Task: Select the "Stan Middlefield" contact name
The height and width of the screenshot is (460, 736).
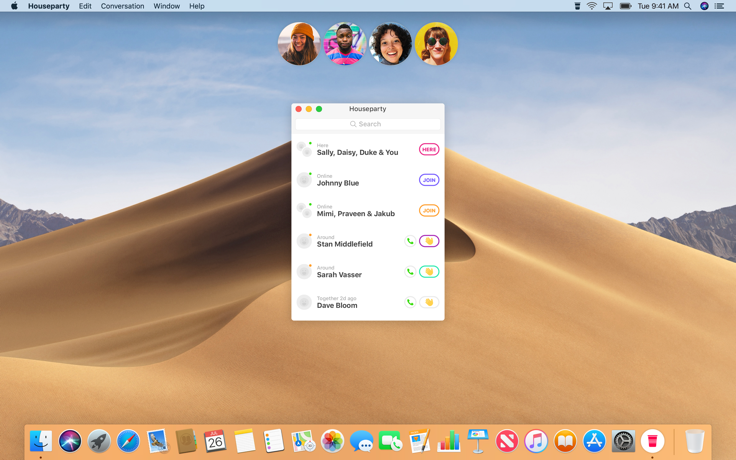Action: tap(345, 244)
